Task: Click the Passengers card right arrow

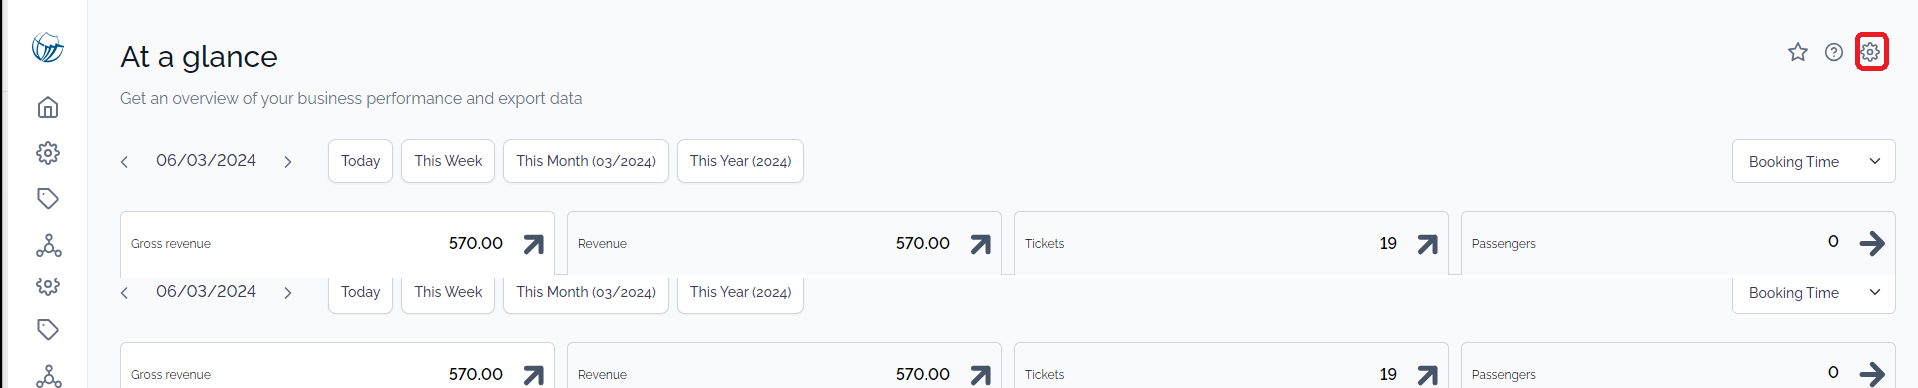Action: [x=1872, y=243]
